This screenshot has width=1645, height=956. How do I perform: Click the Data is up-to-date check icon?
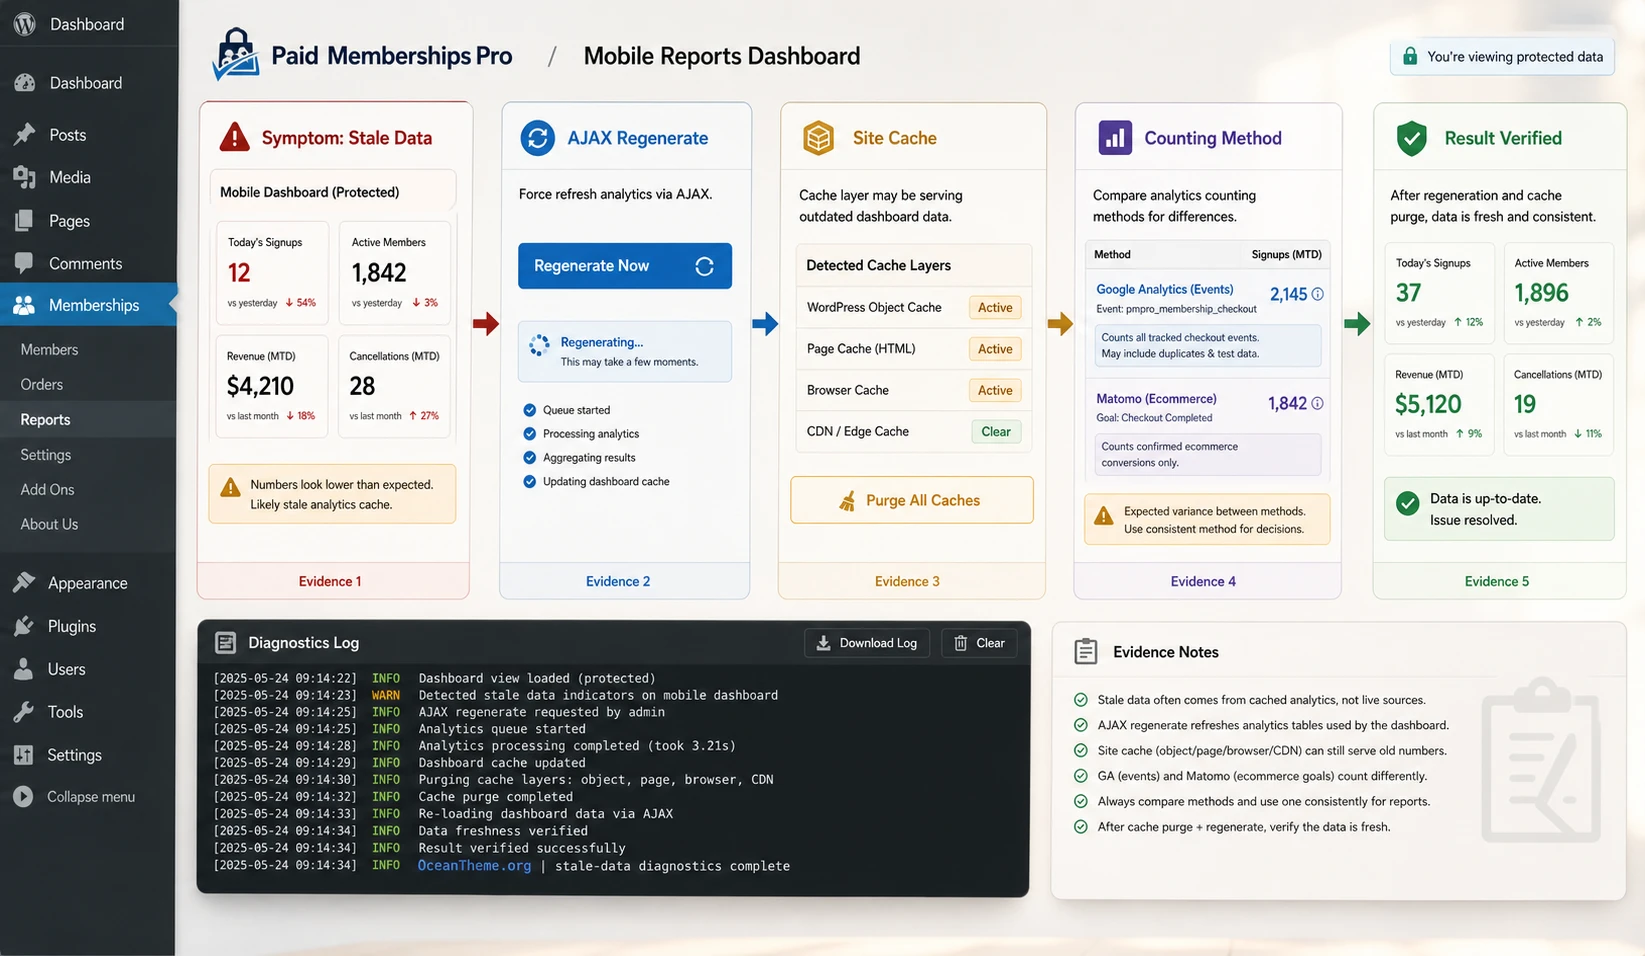pyautogui.click(x=1408, y=503)
